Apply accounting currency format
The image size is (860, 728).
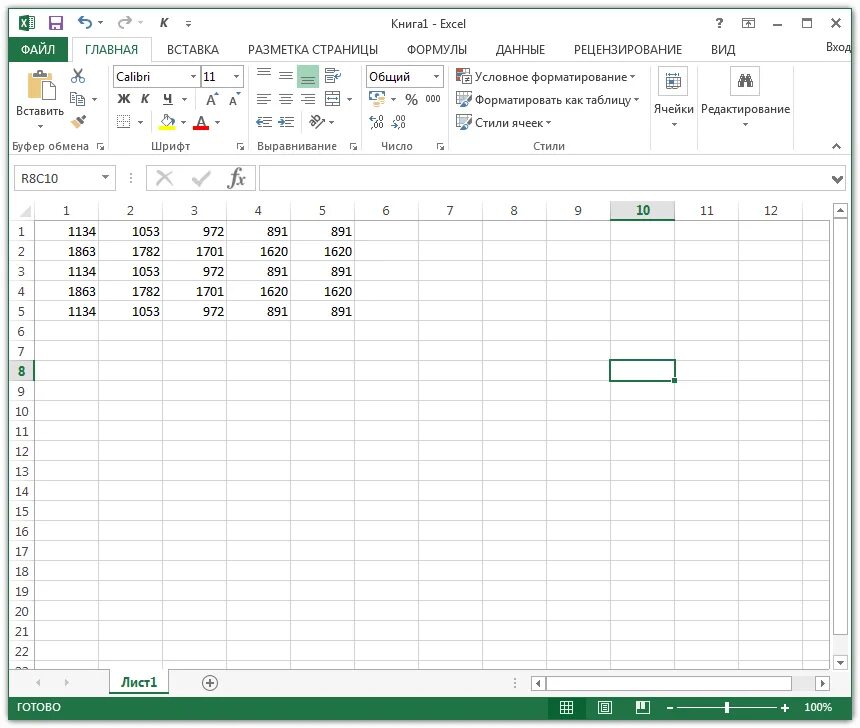tap(377, 99)
